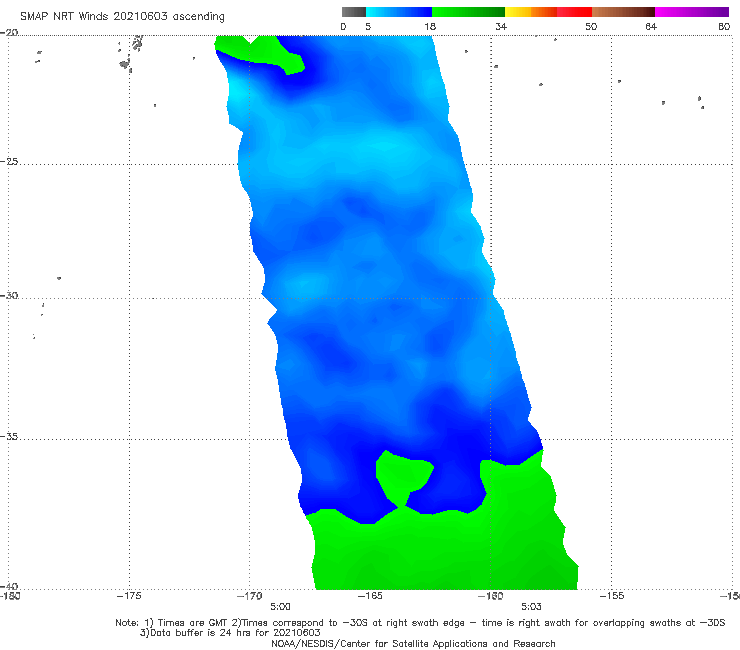Click the 'NOAA/NESDIS/Center for Satellite Applications' credit line
Screen dimensions: 740x650
point(413,644)
